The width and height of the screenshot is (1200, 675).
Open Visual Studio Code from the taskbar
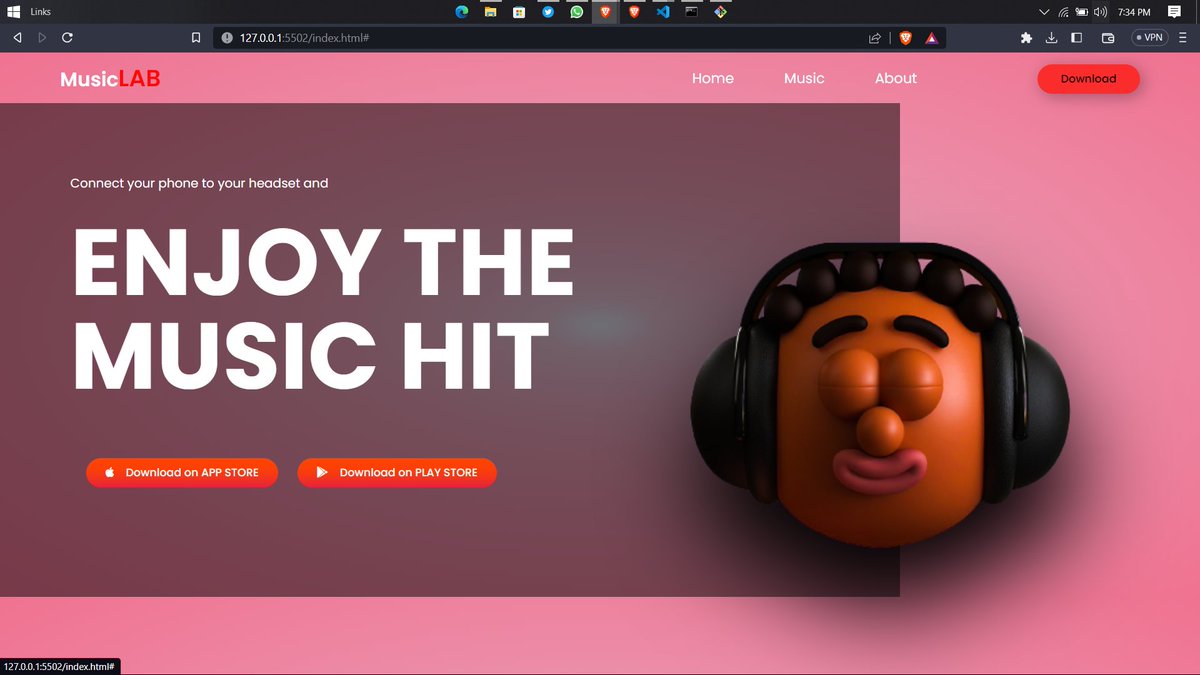[662, 11]
